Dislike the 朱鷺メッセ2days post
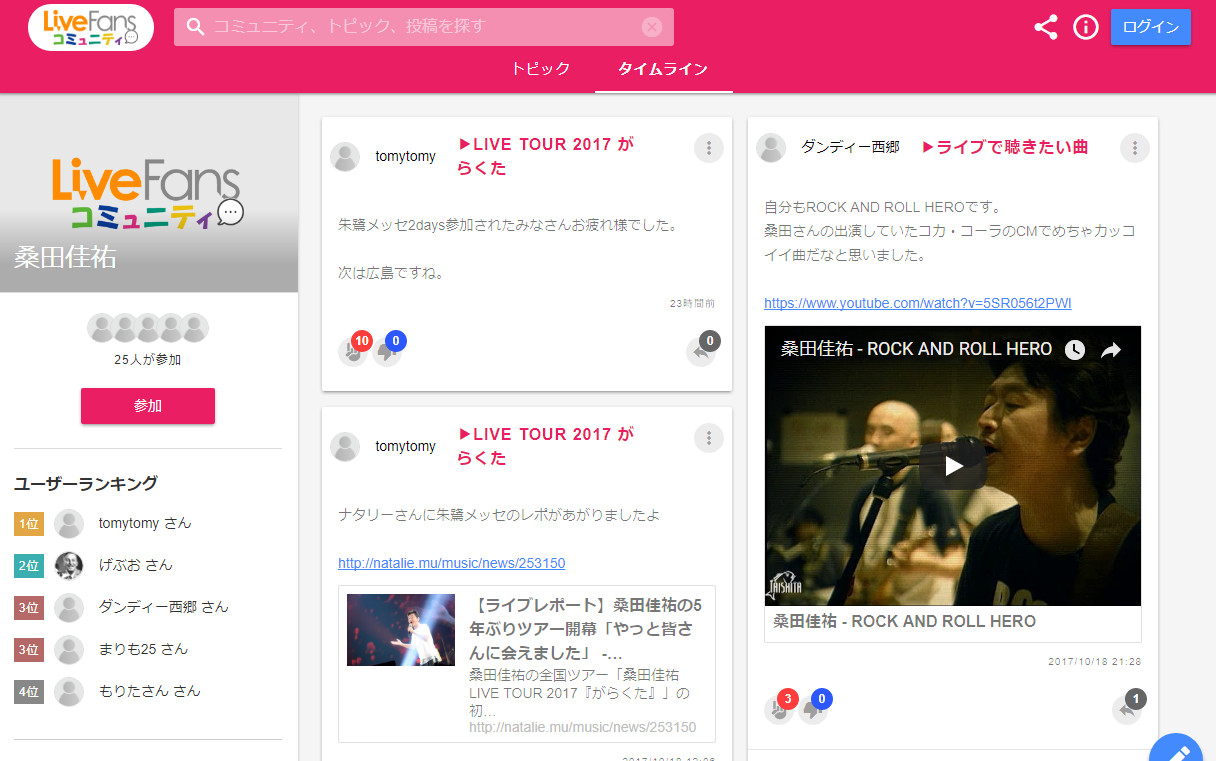1216x761 pixels. [388, 350]
